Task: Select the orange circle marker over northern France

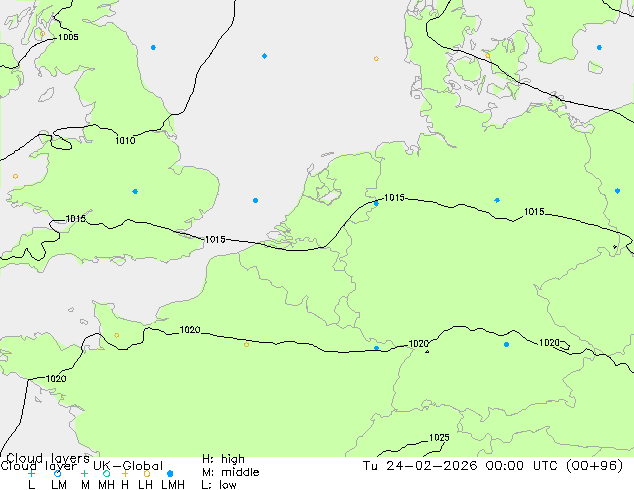Action: pyautogui.click(x=247, y=345)
